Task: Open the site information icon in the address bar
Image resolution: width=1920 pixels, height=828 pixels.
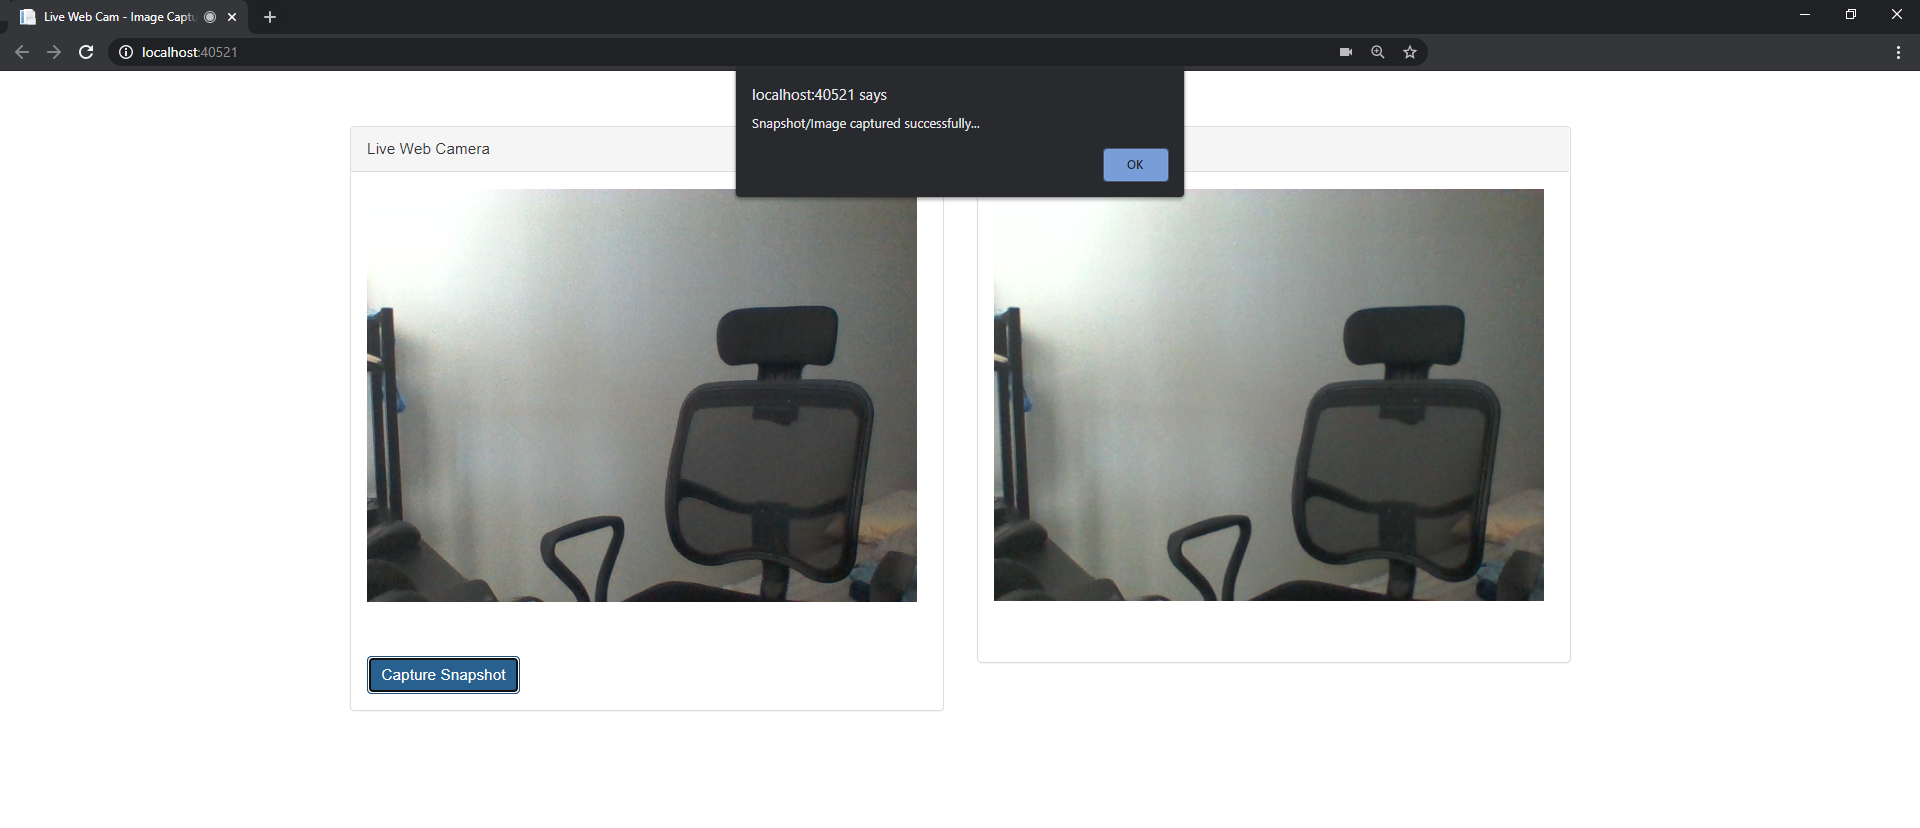Action: tap(126, 52)
